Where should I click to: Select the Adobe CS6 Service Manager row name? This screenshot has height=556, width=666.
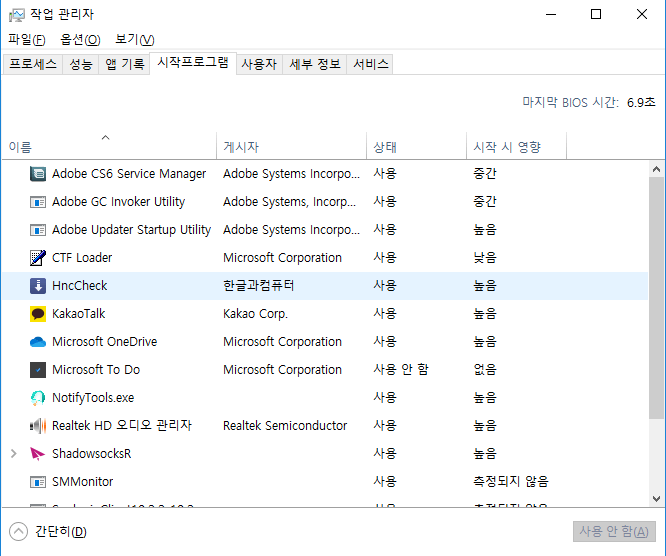(x=129, y=174)
